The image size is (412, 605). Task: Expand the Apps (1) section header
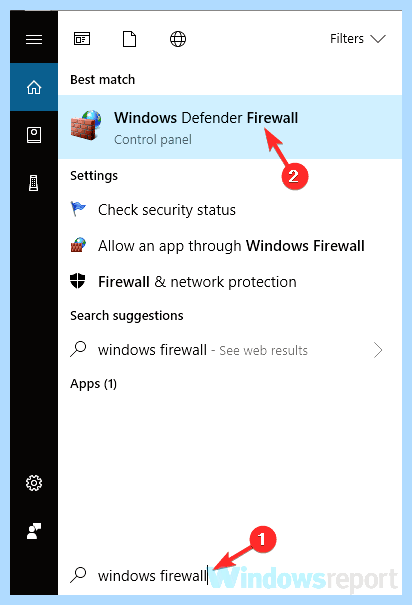(93, 384)
